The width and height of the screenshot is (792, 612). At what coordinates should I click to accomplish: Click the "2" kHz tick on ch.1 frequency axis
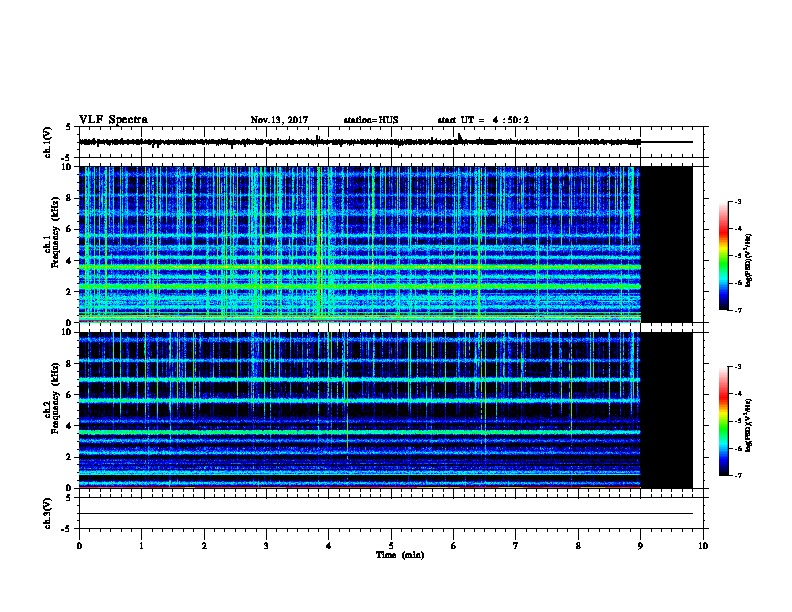point(69,291)
